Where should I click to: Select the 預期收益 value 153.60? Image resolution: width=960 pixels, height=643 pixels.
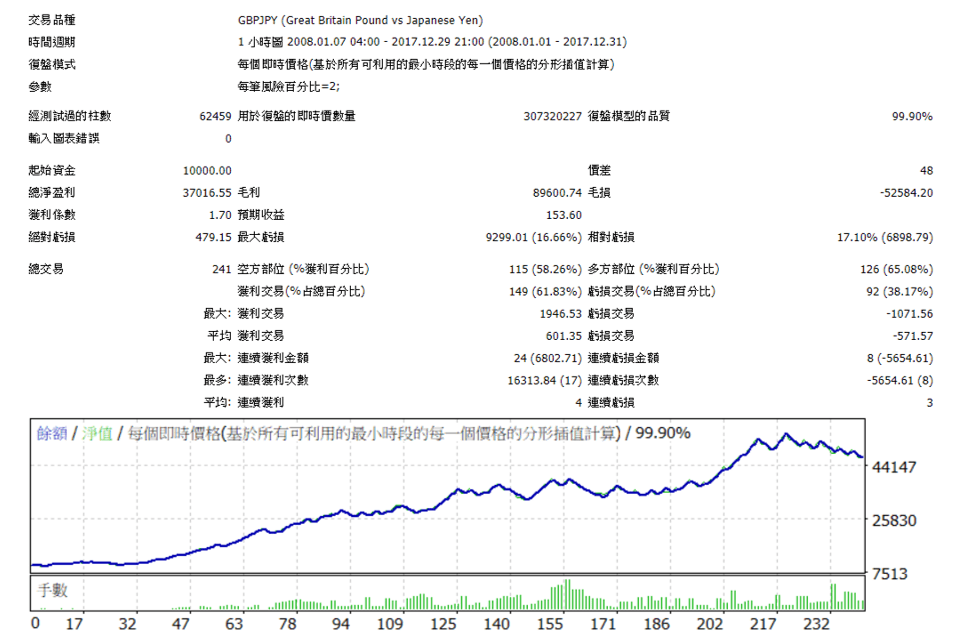[x=564, y=214]
